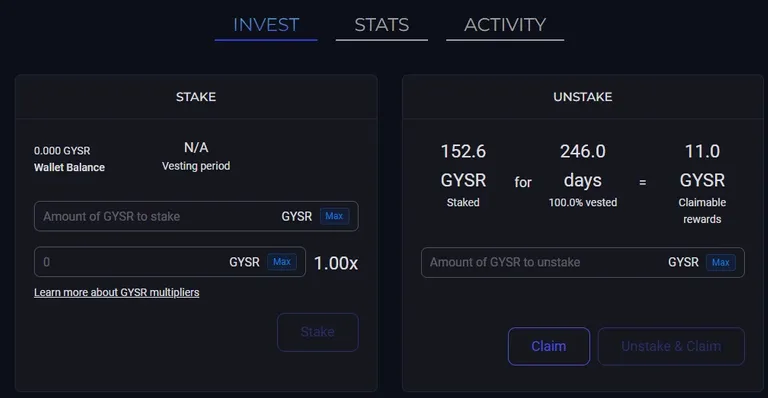Open the ACTIVITY tab
Image resolution: width=768 pixels, height=398 pixels.
(x=505, y=25)
